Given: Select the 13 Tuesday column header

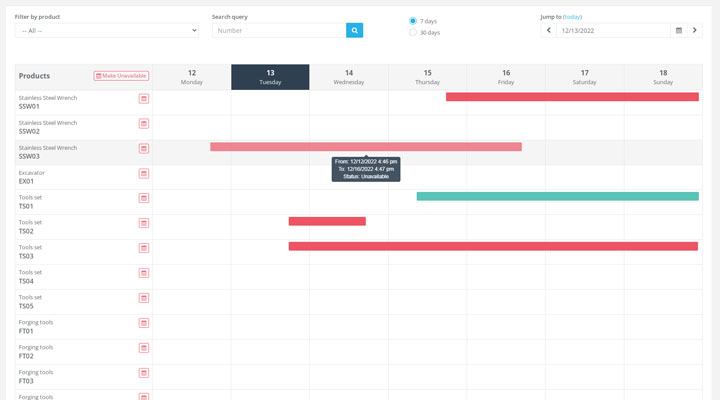Looking at the screenshot, I should [x=270, y=77].
